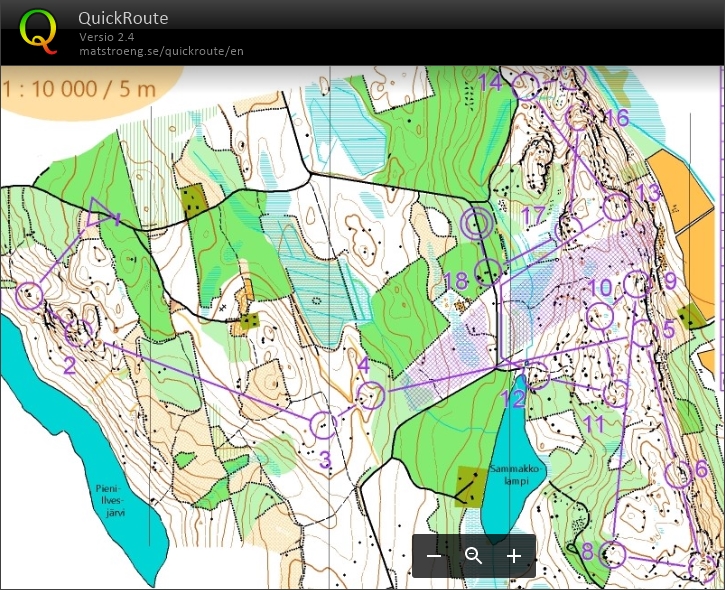Click the start triangle on the map
The height and width of the screenshot is (590, 725).
[x=101, y=212]
